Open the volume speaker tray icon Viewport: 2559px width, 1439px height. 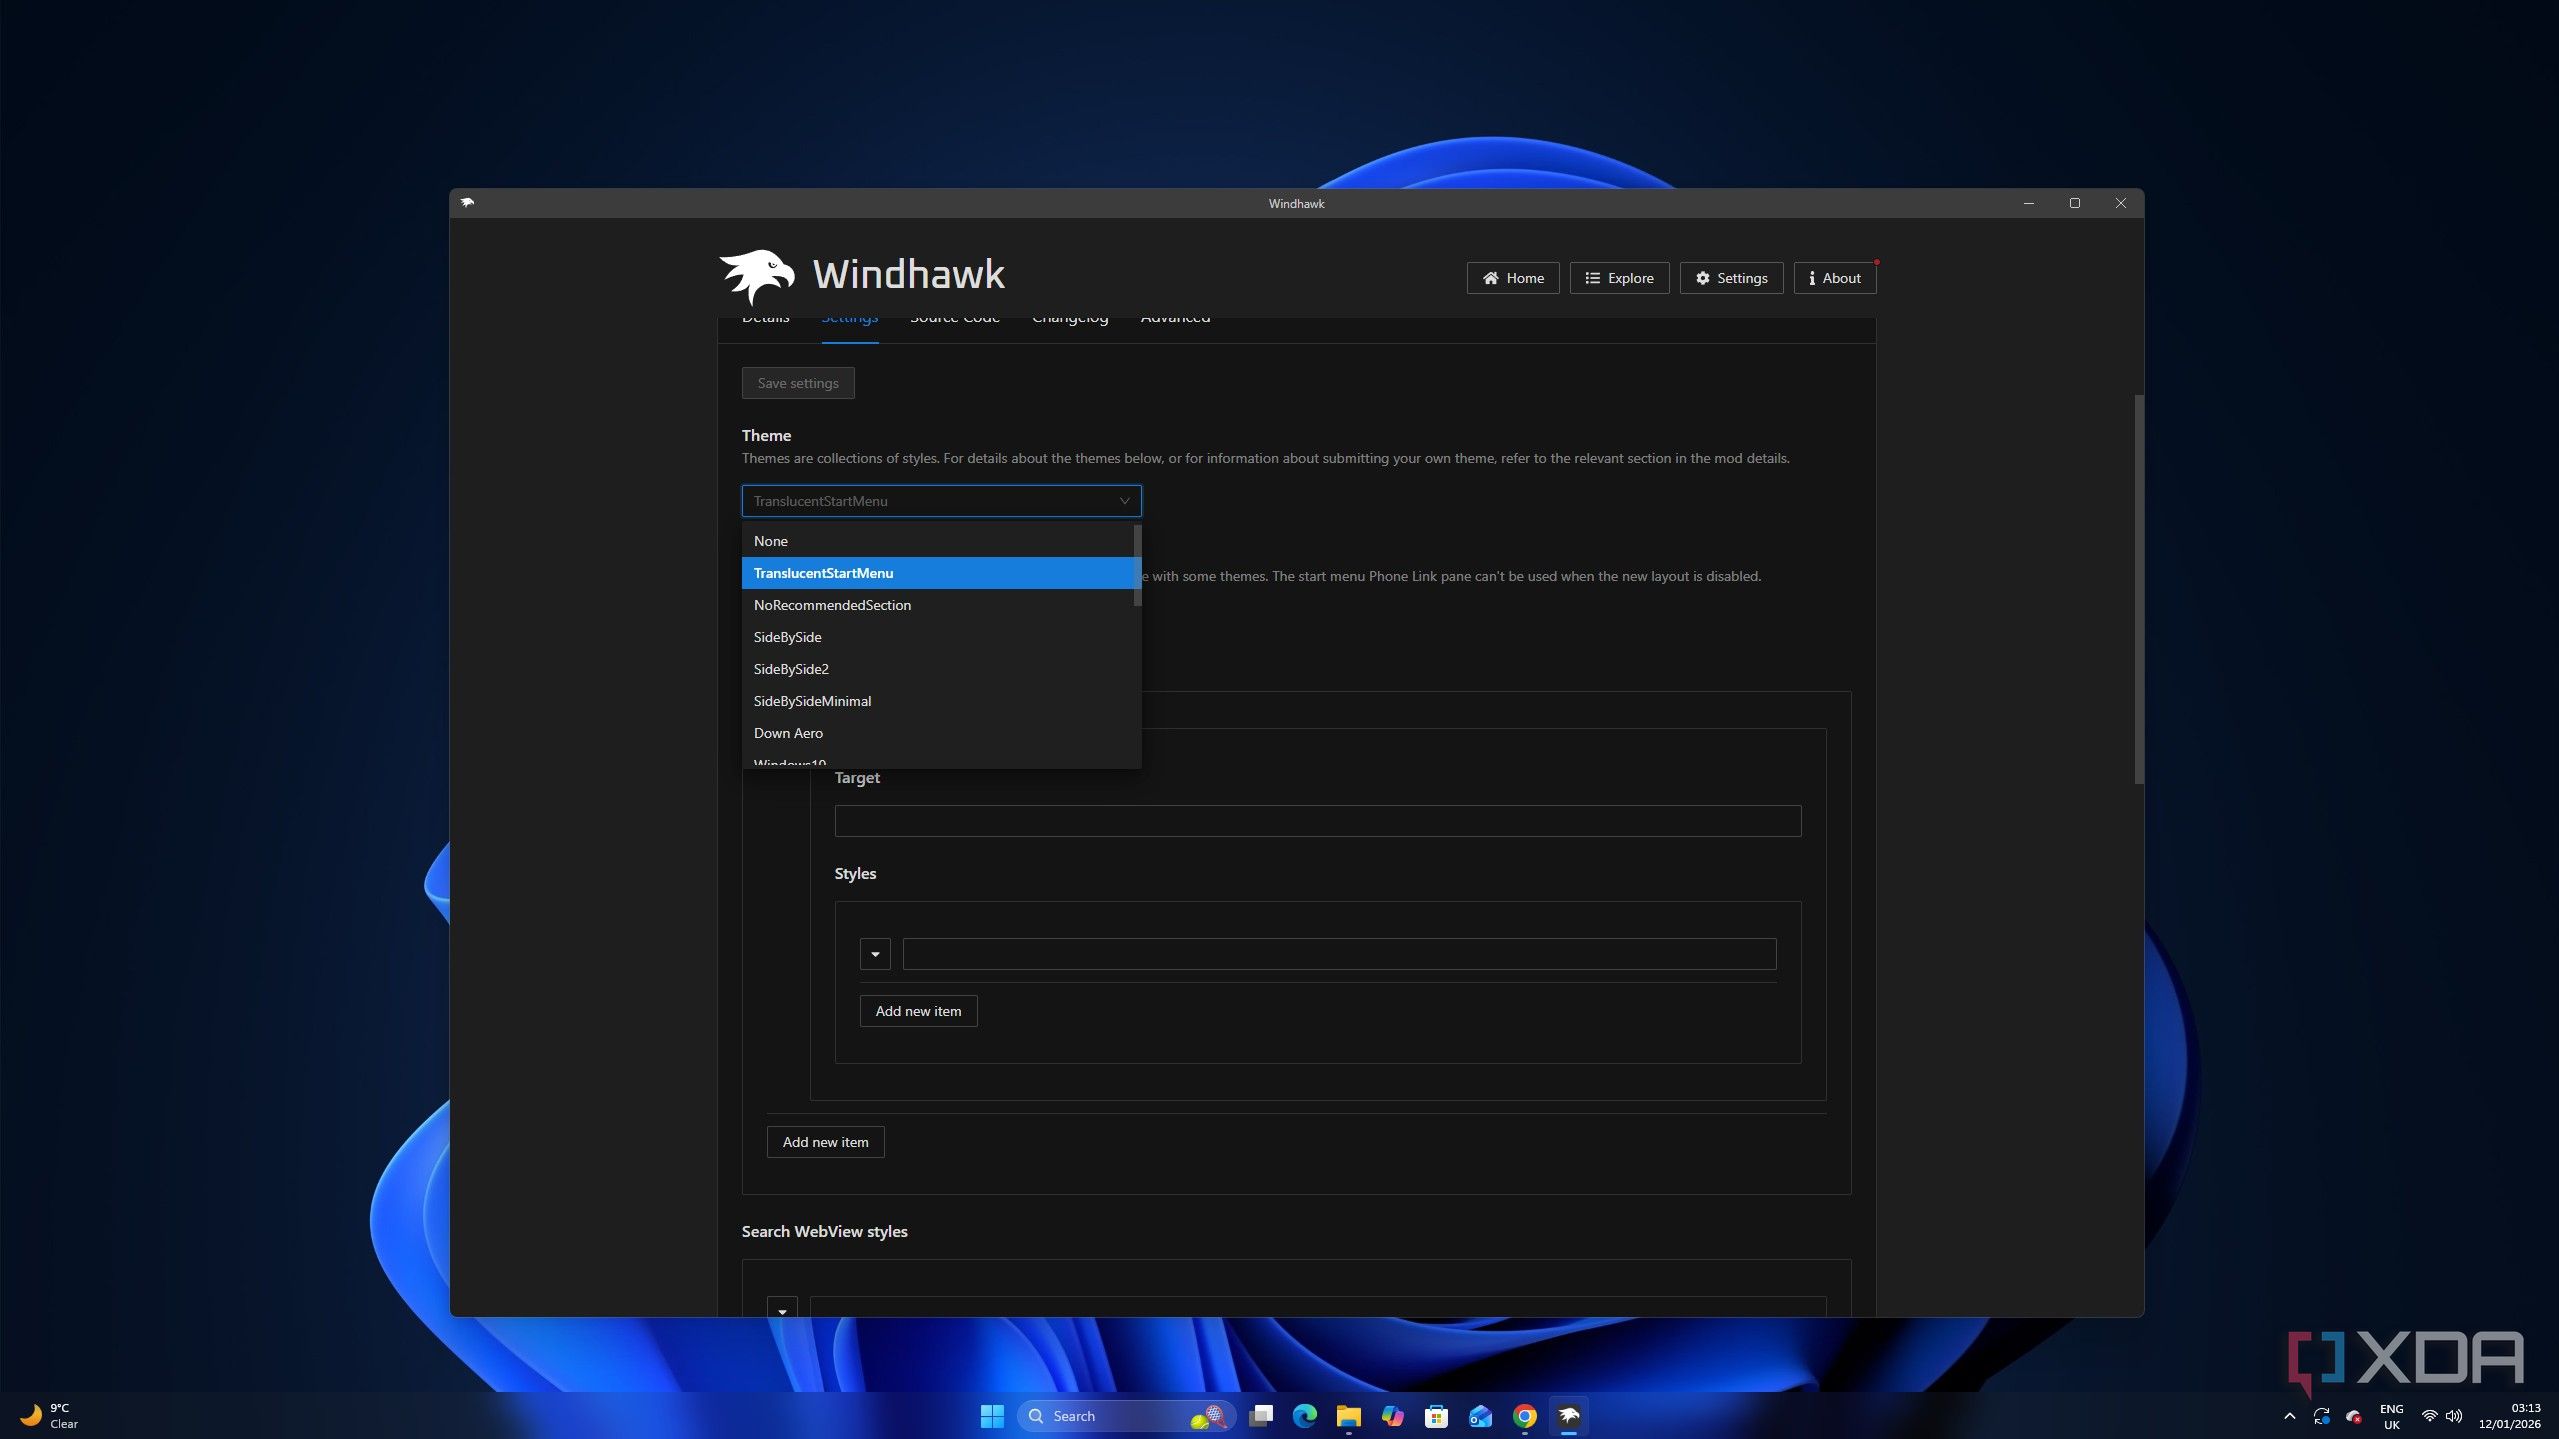coord(2454,1416)
